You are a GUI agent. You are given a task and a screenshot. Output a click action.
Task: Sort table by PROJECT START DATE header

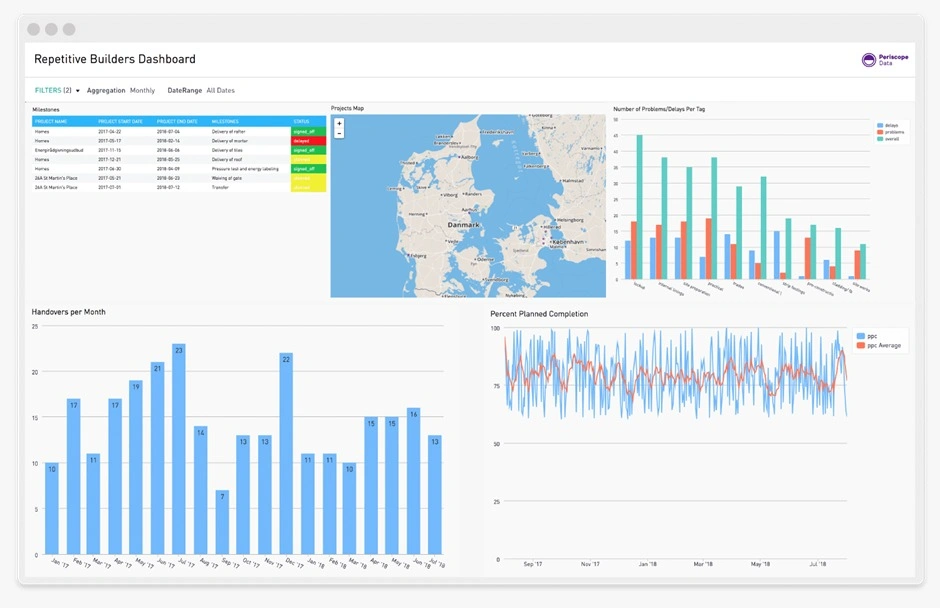pyautogui.click(x=121, y=121)
